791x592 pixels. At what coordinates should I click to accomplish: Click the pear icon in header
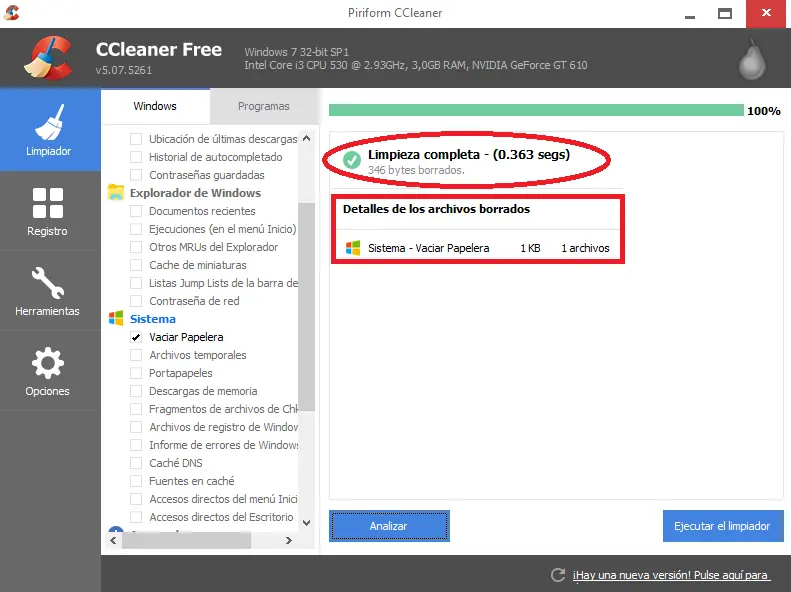[752, 60]
